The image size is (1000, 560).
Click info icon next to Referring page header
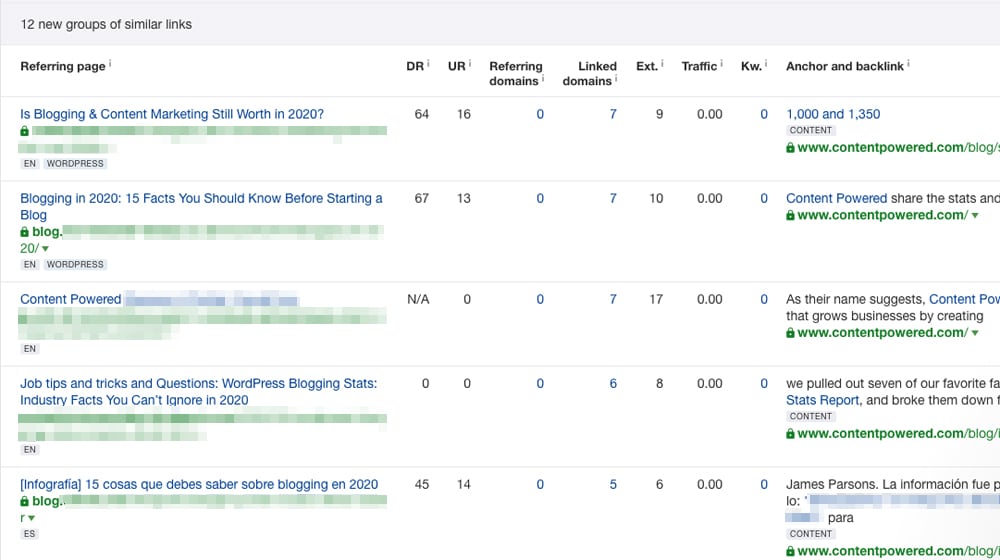pos(110,63)
